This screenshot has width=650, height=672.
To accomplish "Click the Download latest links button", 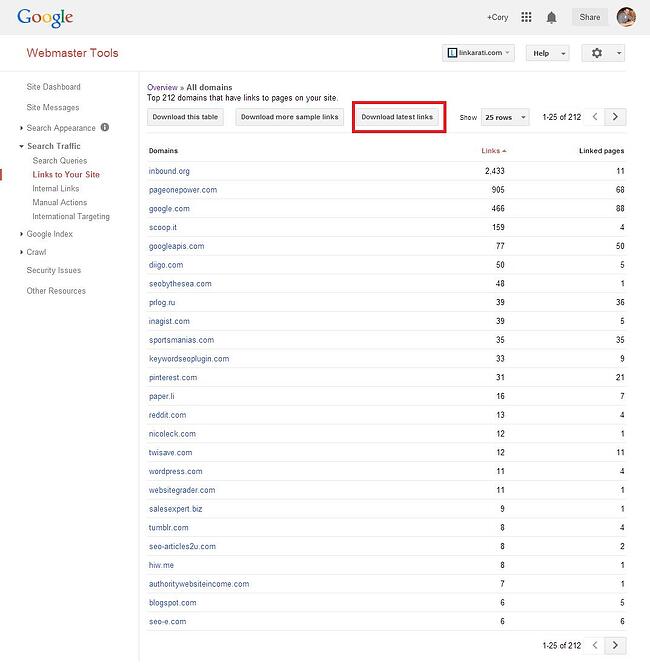I will 397,117.
